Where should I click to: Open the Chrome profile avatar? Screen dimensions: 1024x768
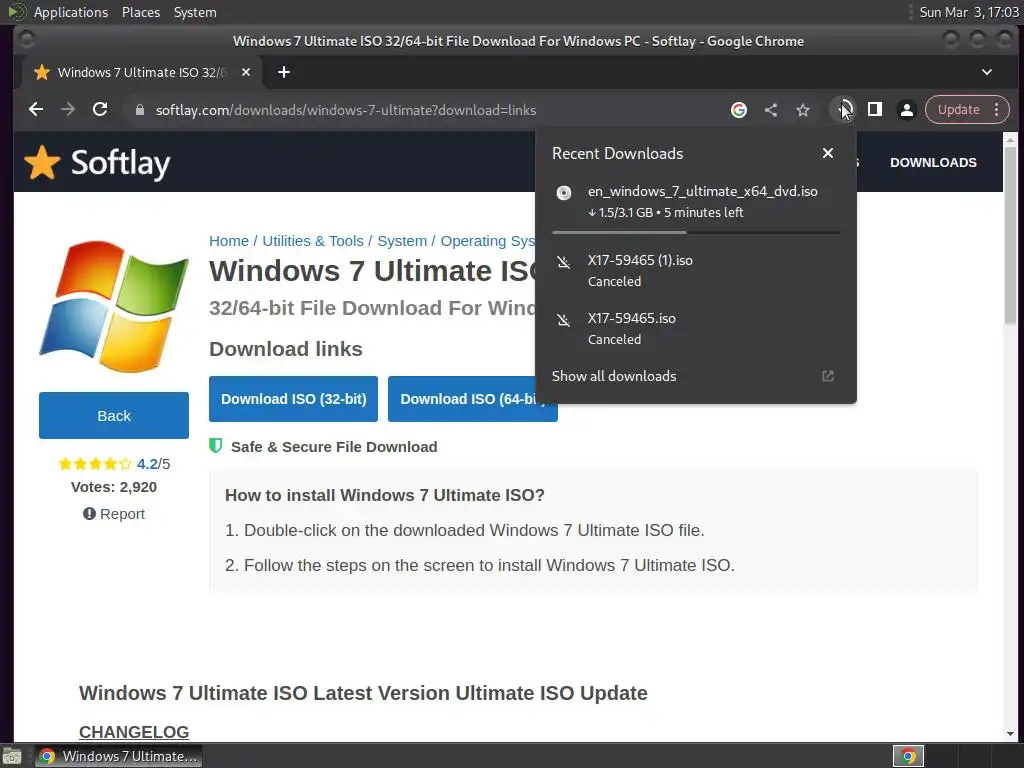[906, 110]
